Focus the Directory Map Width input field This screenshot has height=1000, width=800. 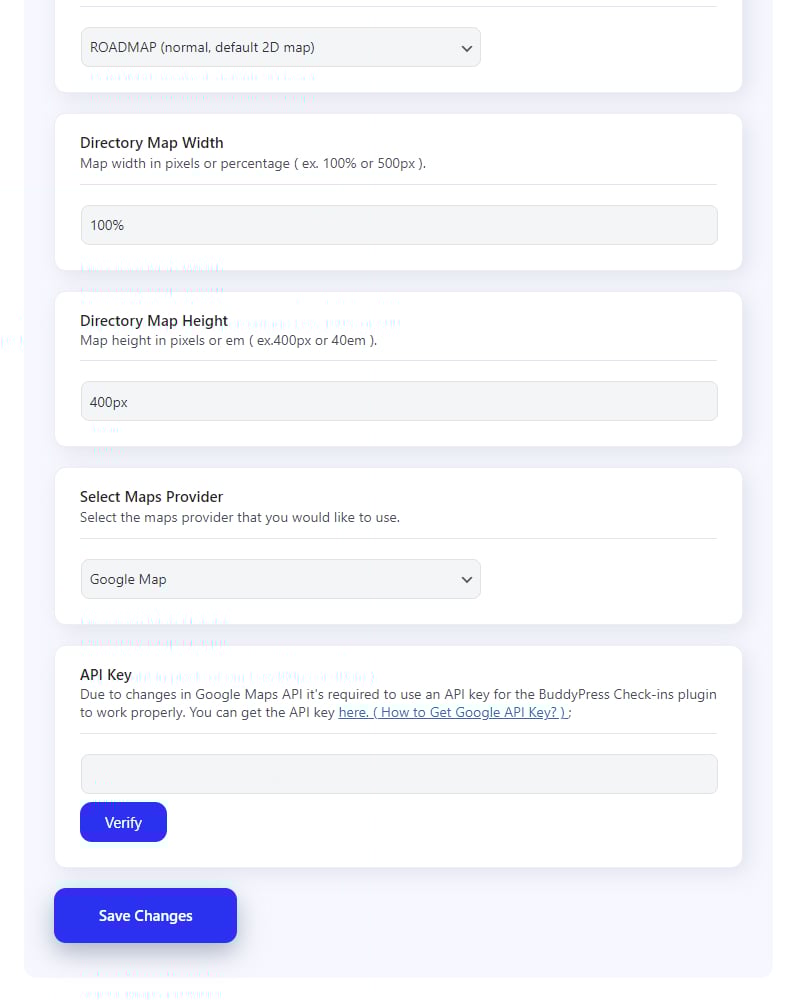click(398, 225)
